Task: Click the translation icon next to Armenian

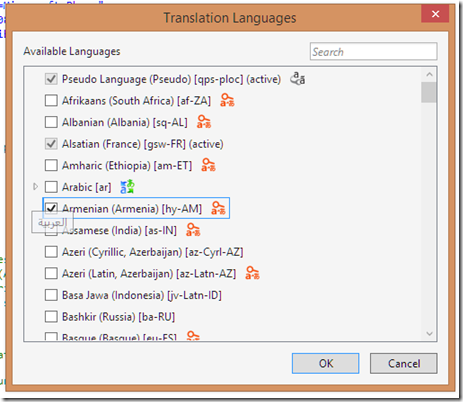Action: (x=218, y=208)
